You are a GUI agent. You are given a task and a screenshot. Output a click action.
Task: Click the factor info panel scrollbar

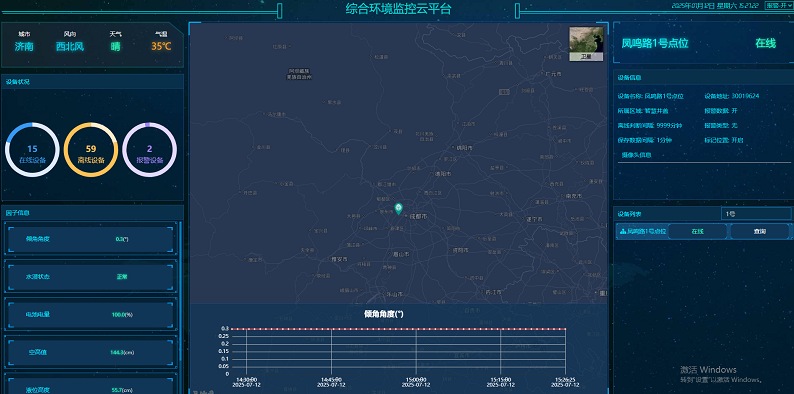pos(181,291)
